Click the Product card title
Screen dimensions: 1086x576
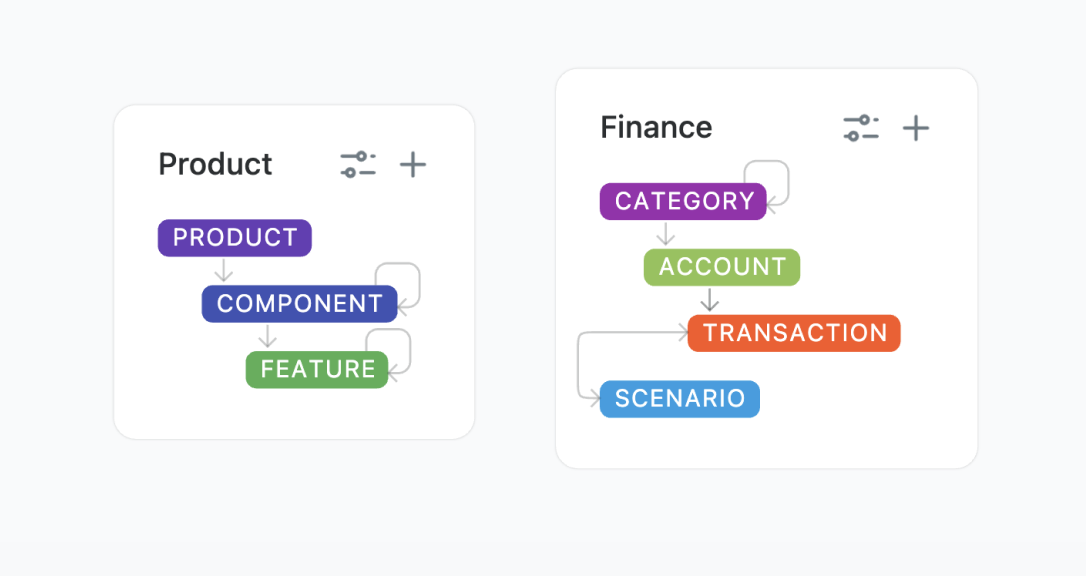pyautogui.click(x=215, y=165)
